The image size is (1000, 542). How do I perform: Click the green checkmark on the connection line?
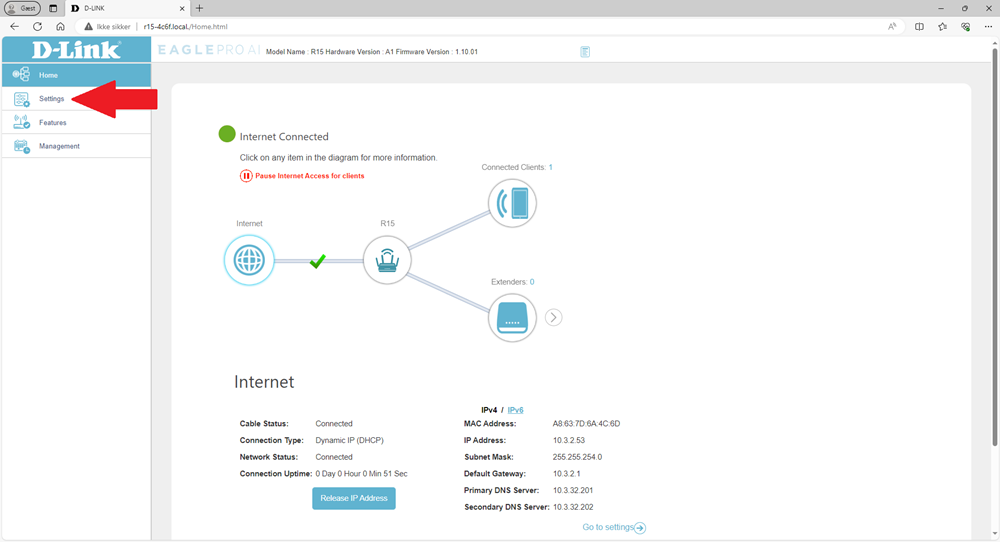(318, 261)
